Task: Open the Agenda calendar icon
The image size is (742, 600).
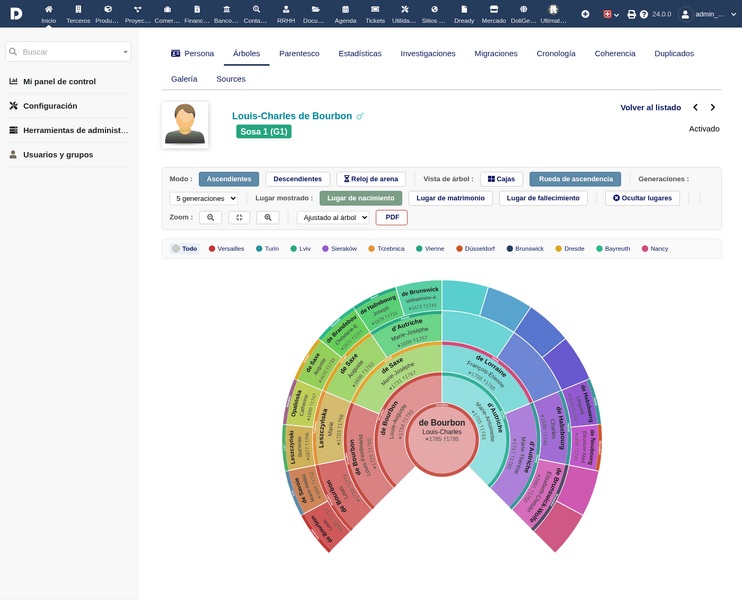Action: [345, 9]
